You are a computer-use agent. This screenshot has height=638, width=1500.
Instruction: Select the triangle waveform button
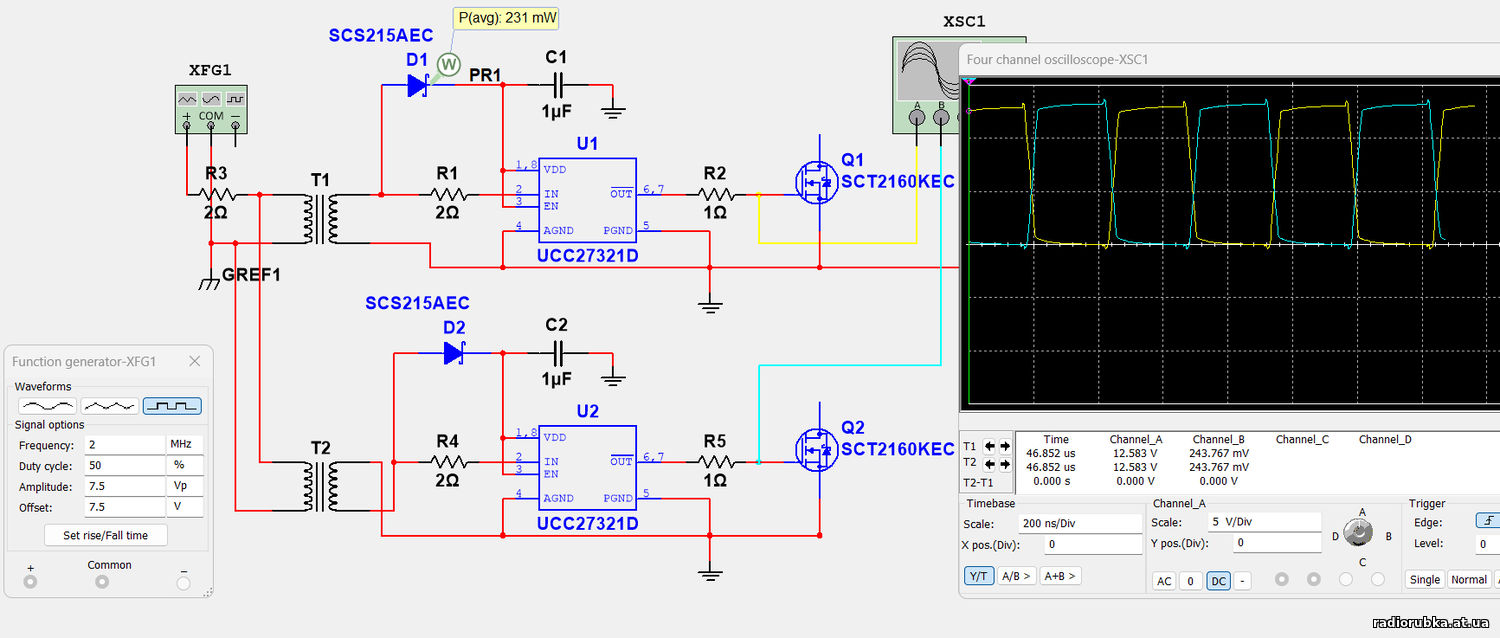pos(110,406)
